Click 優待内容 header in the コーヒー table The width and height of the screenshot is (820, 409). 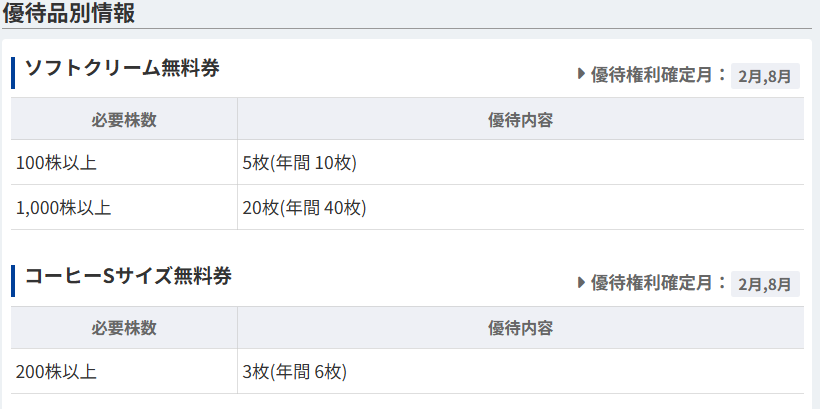(x=520, y=328)
